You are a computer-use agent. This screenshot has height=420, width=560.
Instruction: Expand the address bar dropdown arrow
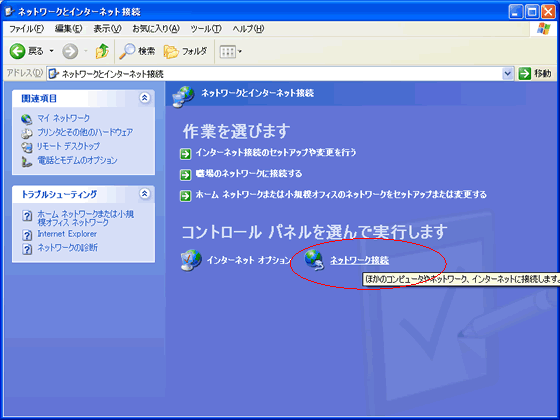[507, 74]
